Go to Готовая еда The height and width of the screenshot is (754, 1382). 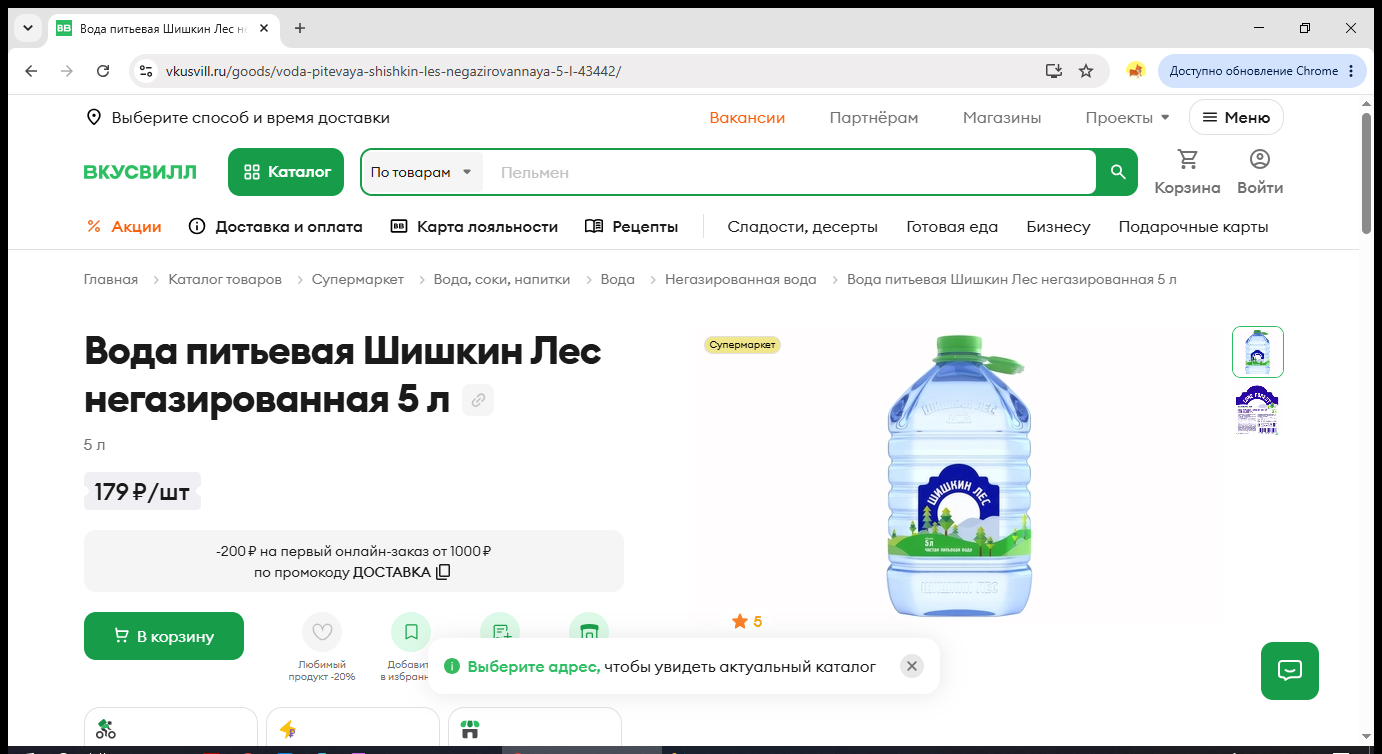click(952, 226)
